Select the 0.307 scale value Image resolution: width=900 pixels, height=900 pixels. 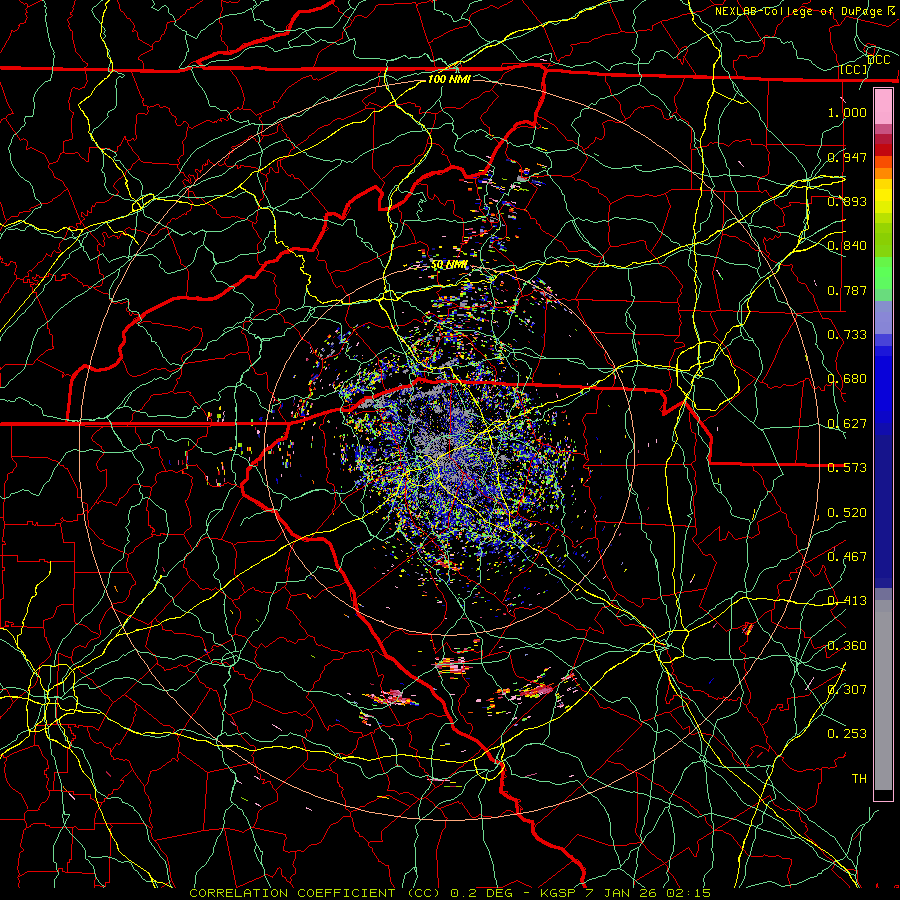pos(847,690)
